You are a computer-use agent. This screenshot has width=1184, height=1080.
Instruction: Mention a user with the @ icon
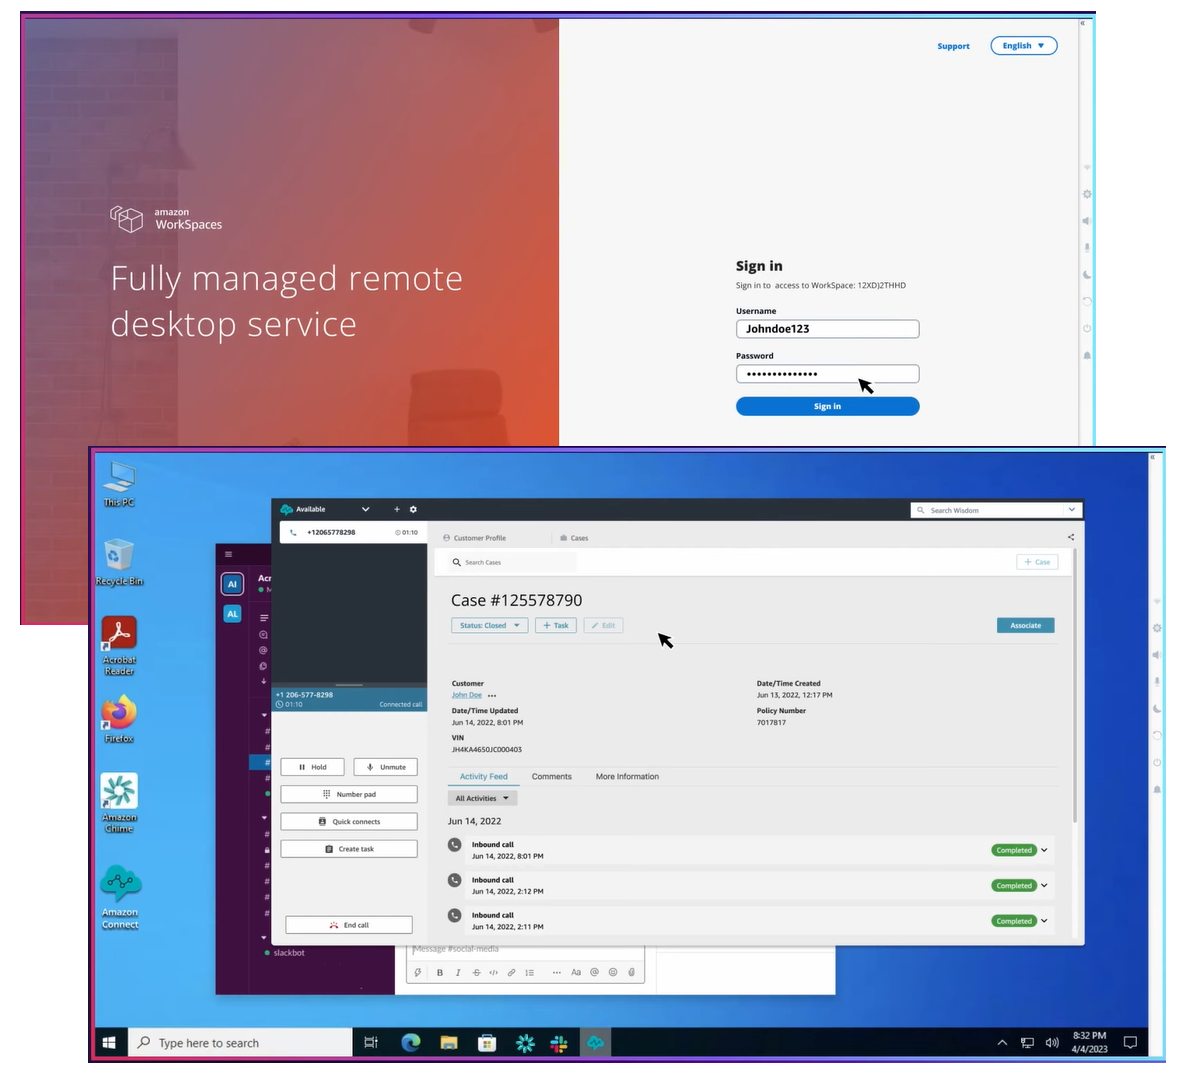click(595, 971)
